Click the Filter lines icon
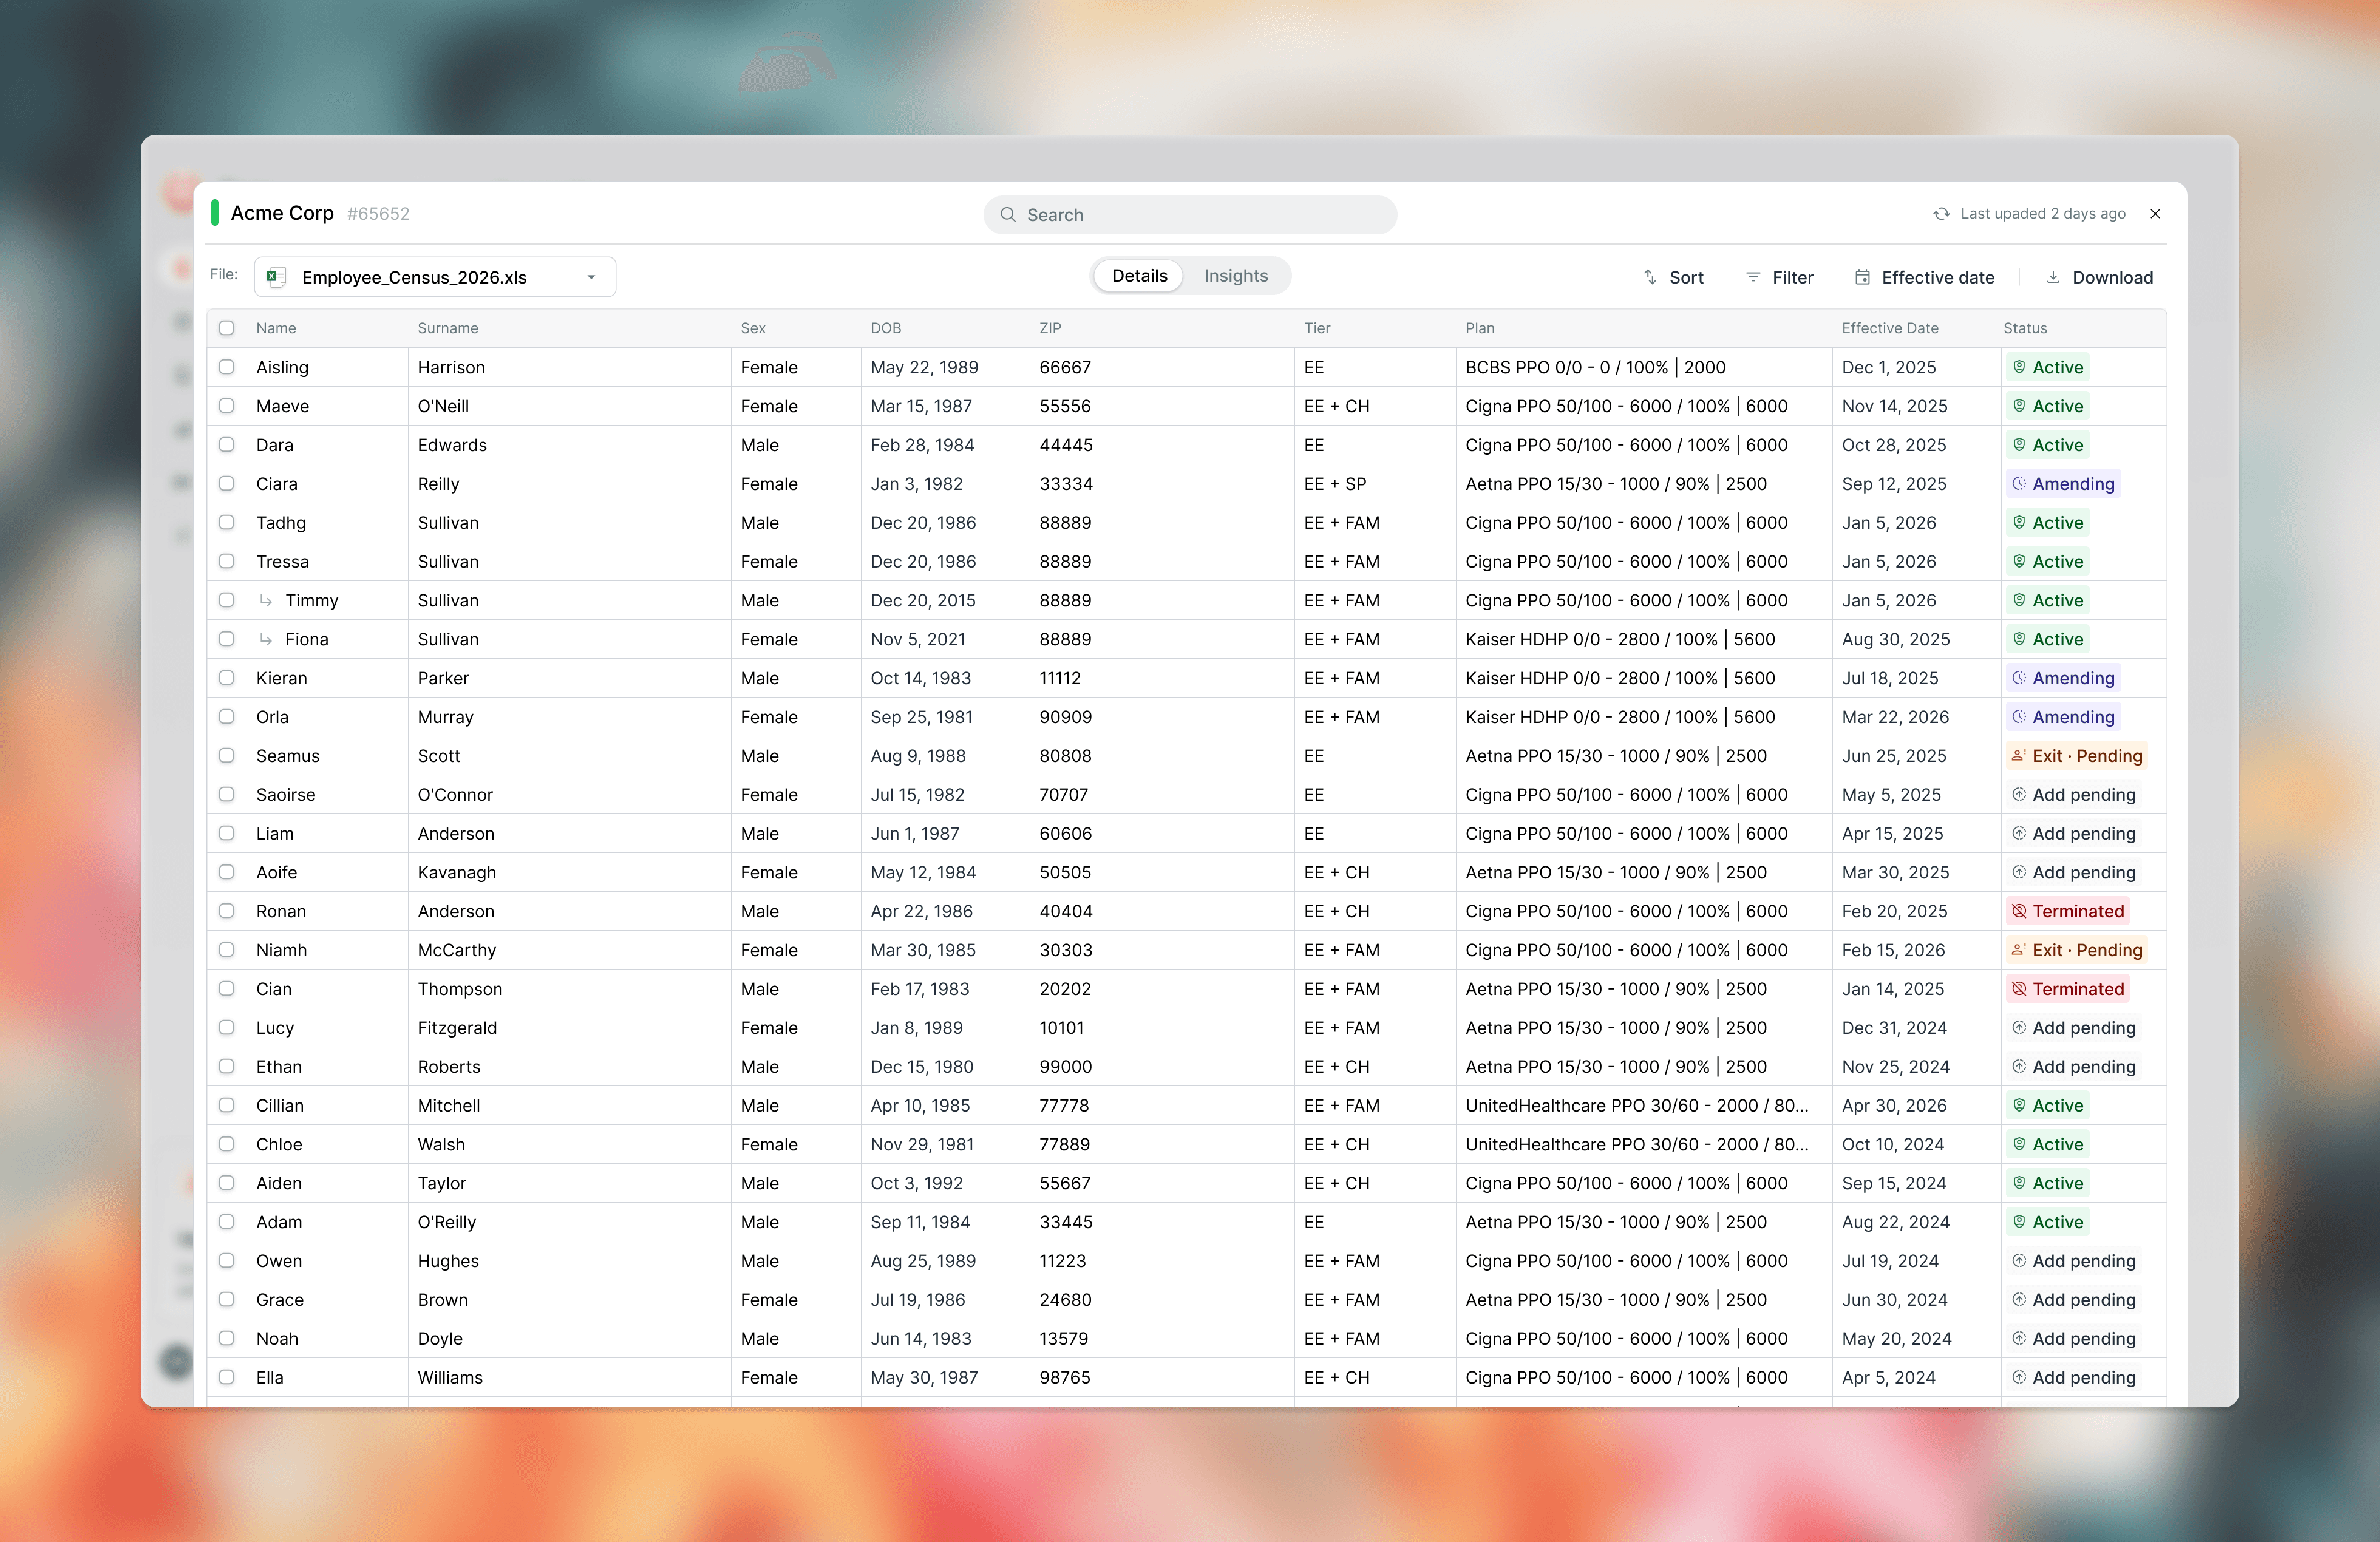Screen dimensions: 2380x1542 tap(1753, 277)
